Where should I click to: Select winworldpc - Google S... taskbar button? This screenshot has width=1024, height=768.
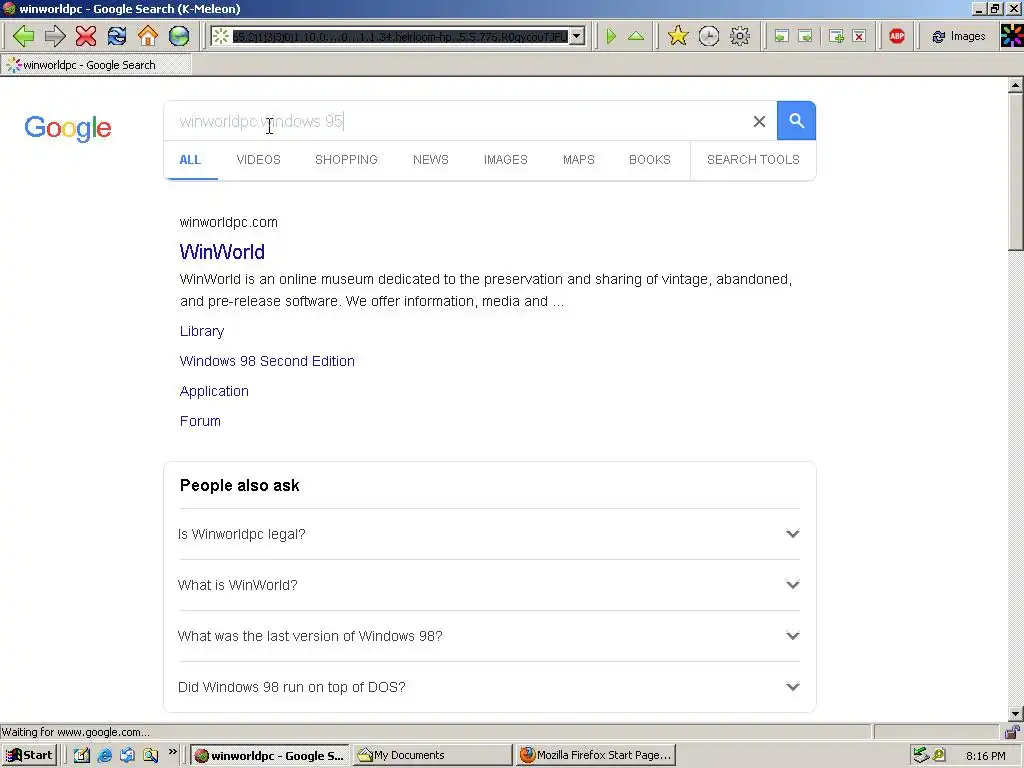[x=270, y=756]
